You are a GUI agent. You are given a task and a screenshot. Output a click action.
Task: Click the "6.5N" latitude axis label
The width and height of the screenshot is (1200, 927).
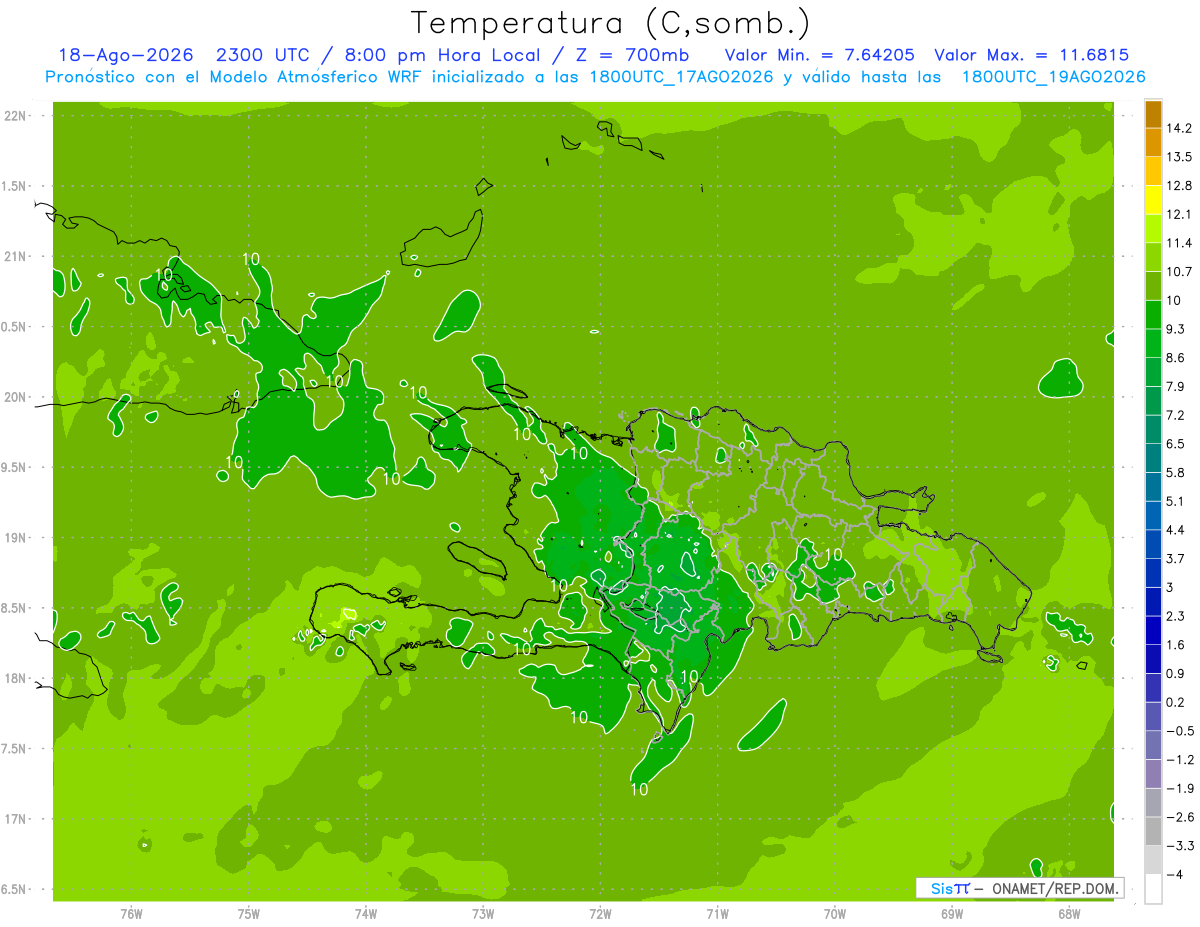coord(13,889)
